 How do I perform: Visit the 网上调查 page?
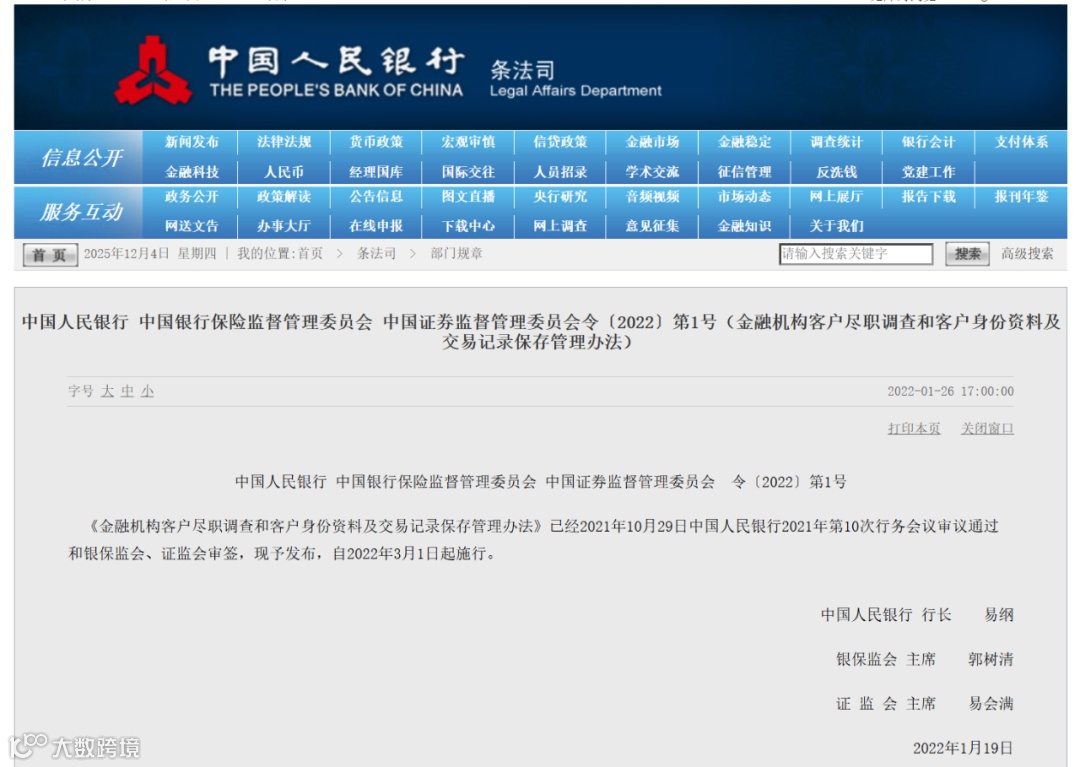(x=560, y=226)
